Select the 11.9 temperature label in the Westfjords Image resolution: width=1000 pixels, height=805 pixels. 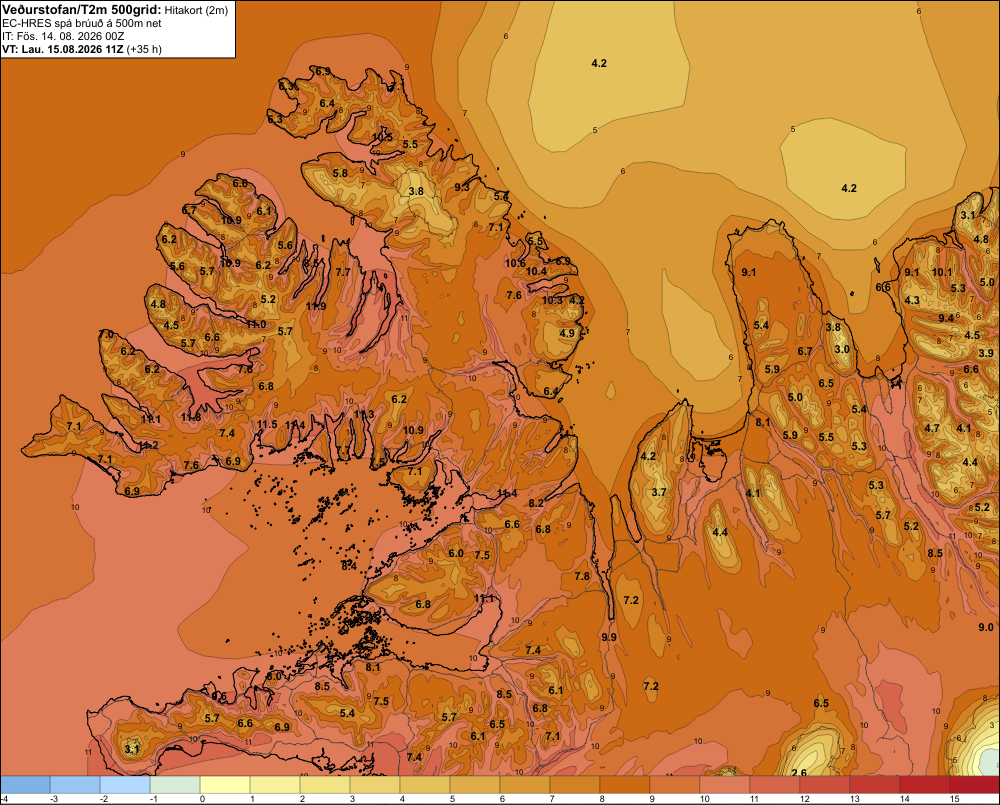[316, 306]
